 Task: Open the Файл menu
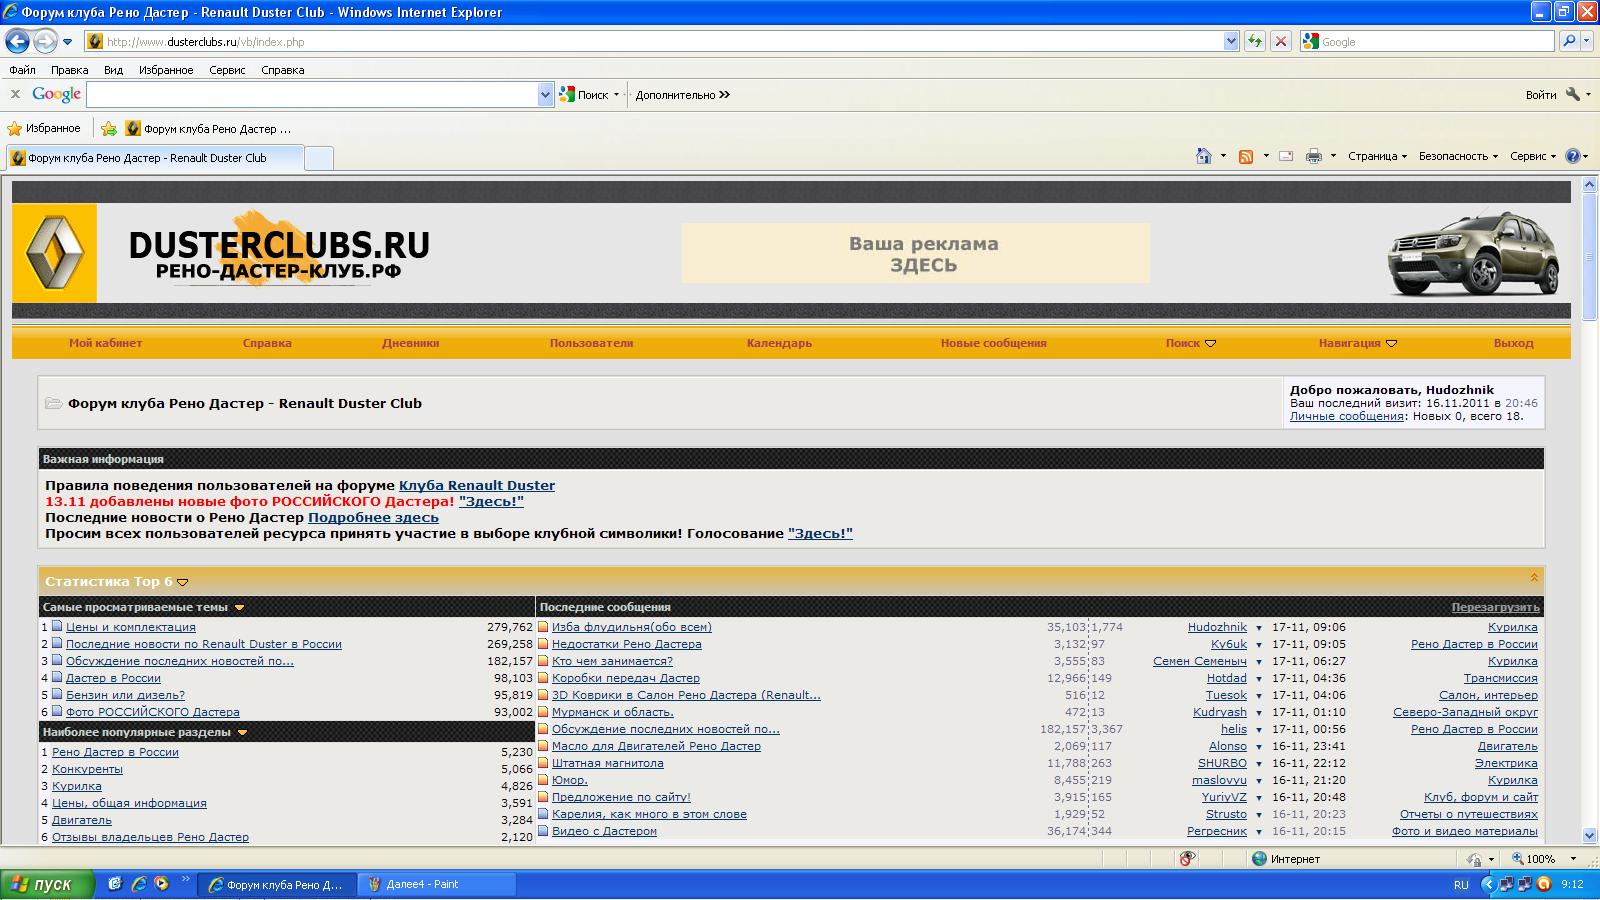tap(22, 70)
